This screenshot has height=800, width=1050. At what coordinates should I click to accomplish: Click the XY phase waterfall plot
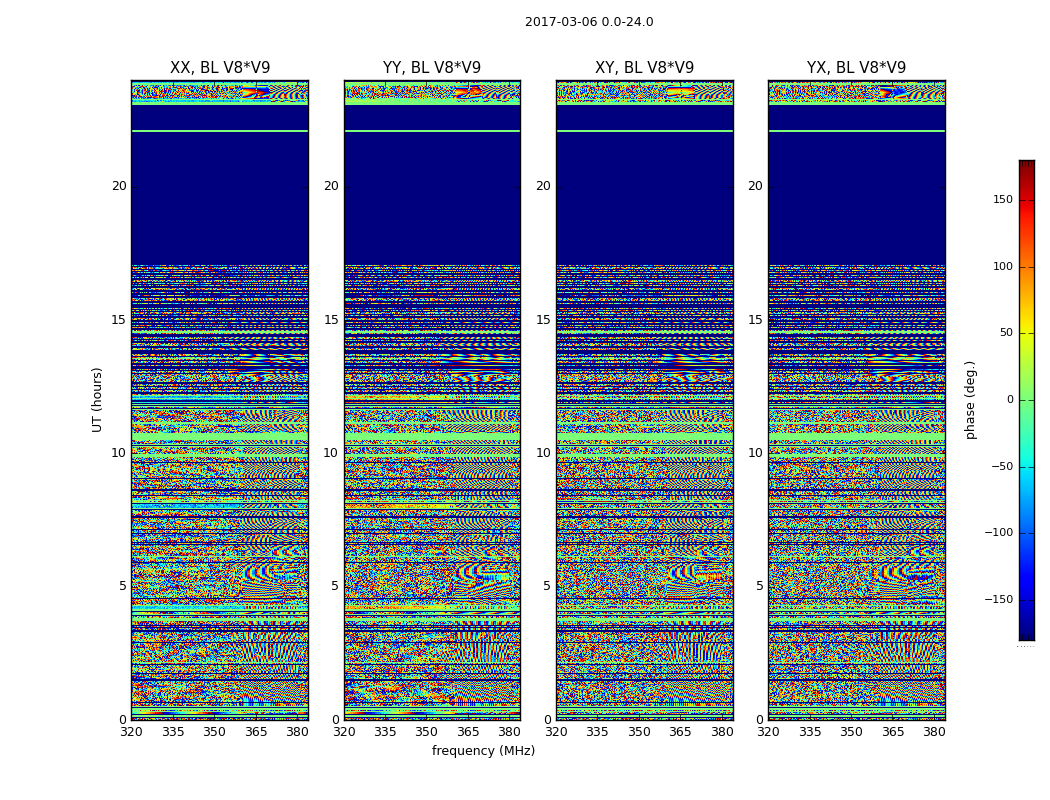644,400
